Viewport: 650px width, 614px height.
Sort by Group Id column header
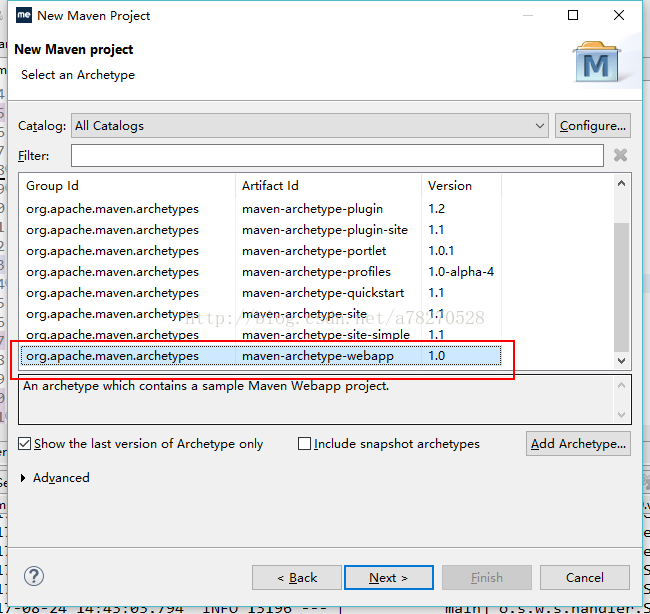pos(127,185)
